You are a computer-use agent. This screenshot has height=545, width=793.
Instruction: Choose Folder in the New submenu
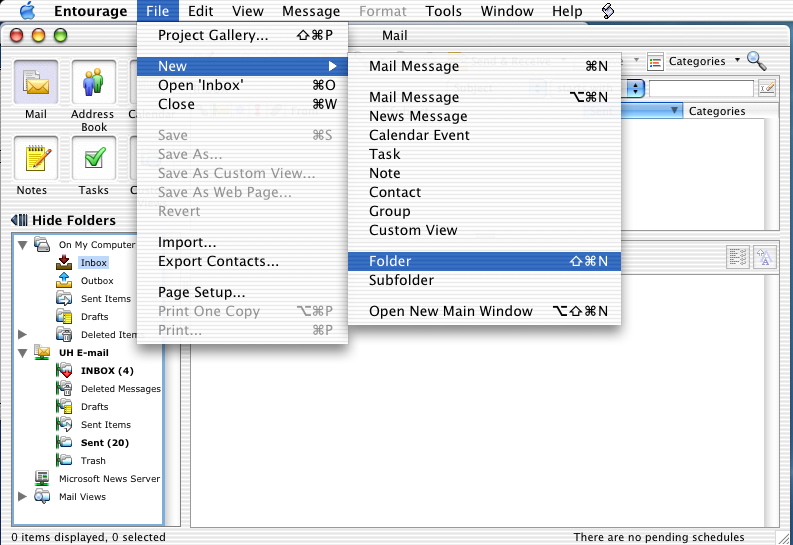tap(484, 261)
